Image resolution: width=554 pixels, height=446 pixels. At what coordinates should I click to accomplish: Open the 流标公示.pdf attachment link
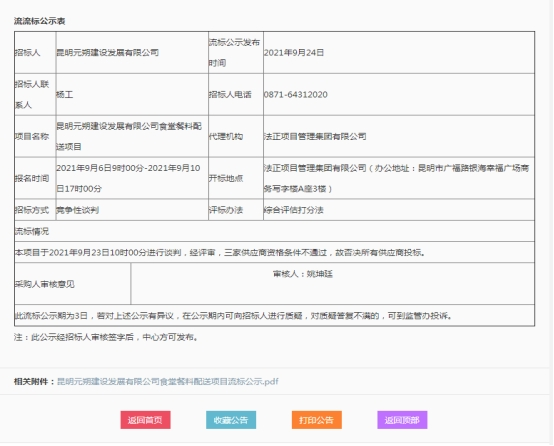coord(168,381)
